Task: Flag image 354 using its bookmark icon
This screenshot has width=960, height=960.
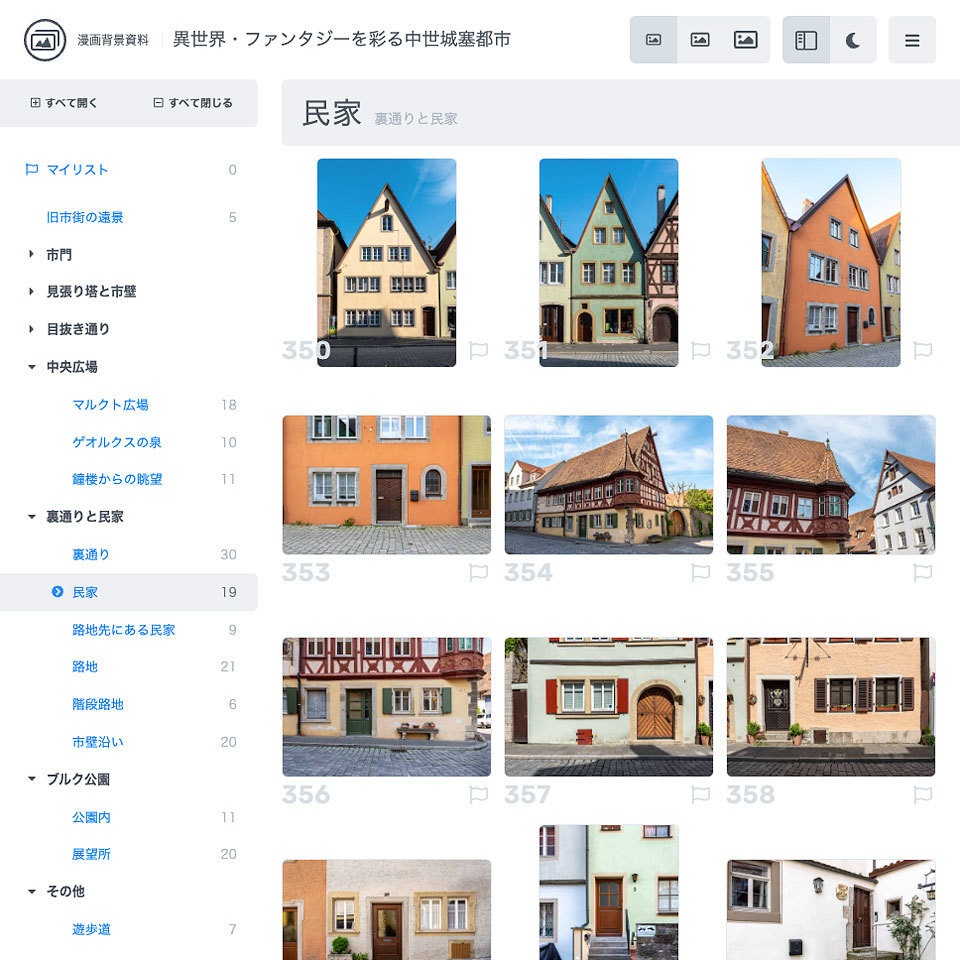Action: [x=701, y=573]
